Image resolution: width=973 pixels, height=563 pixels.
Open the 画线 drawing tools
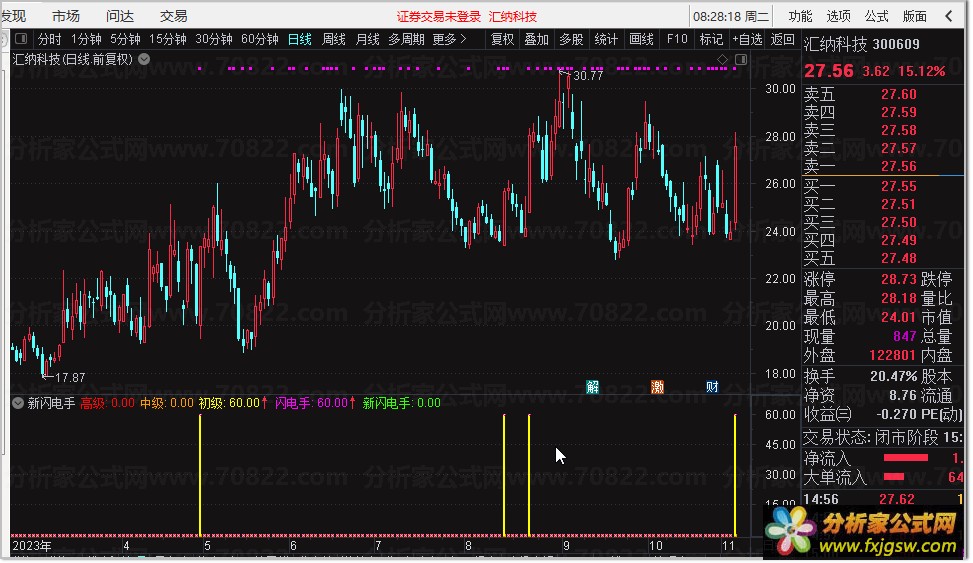tap(642, 40)
